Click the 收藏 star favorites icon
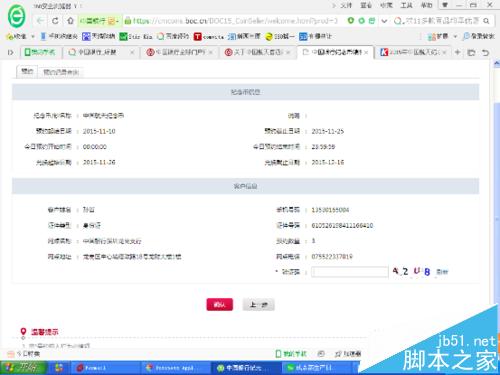The image size is (500, 375). 10,36
